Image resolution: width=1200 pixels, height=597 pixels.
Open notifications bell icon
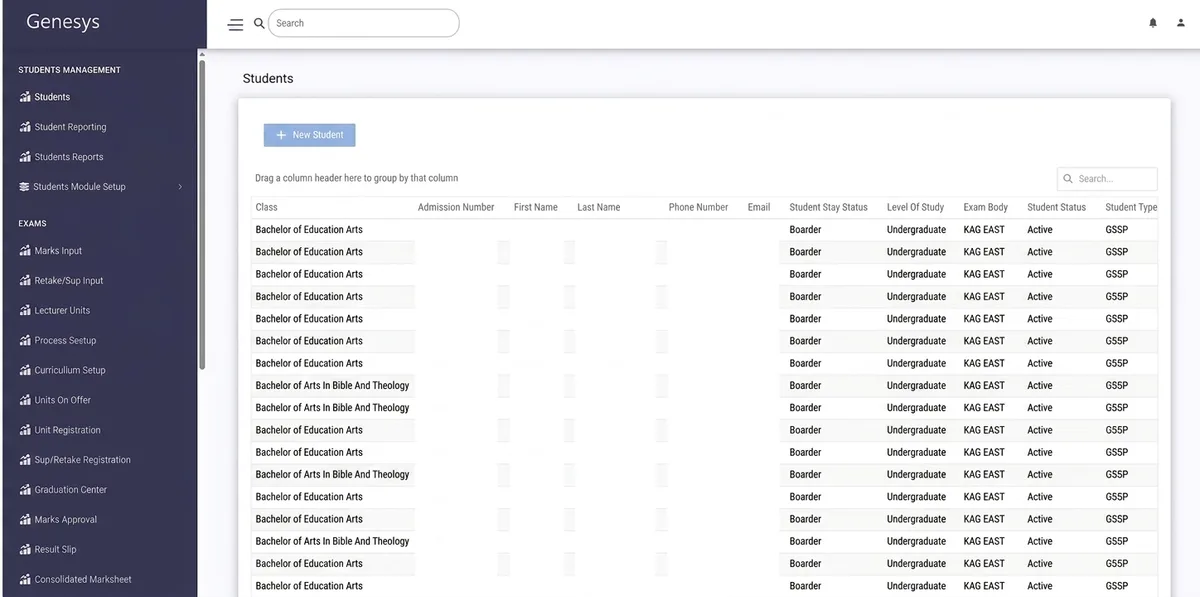(x=1153, y=23)
